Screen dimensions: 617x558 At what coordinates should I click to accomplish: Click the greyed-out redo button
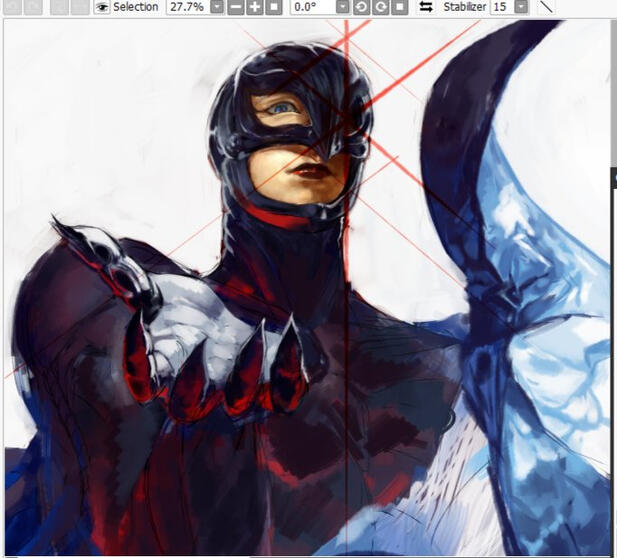pos(34,7)
